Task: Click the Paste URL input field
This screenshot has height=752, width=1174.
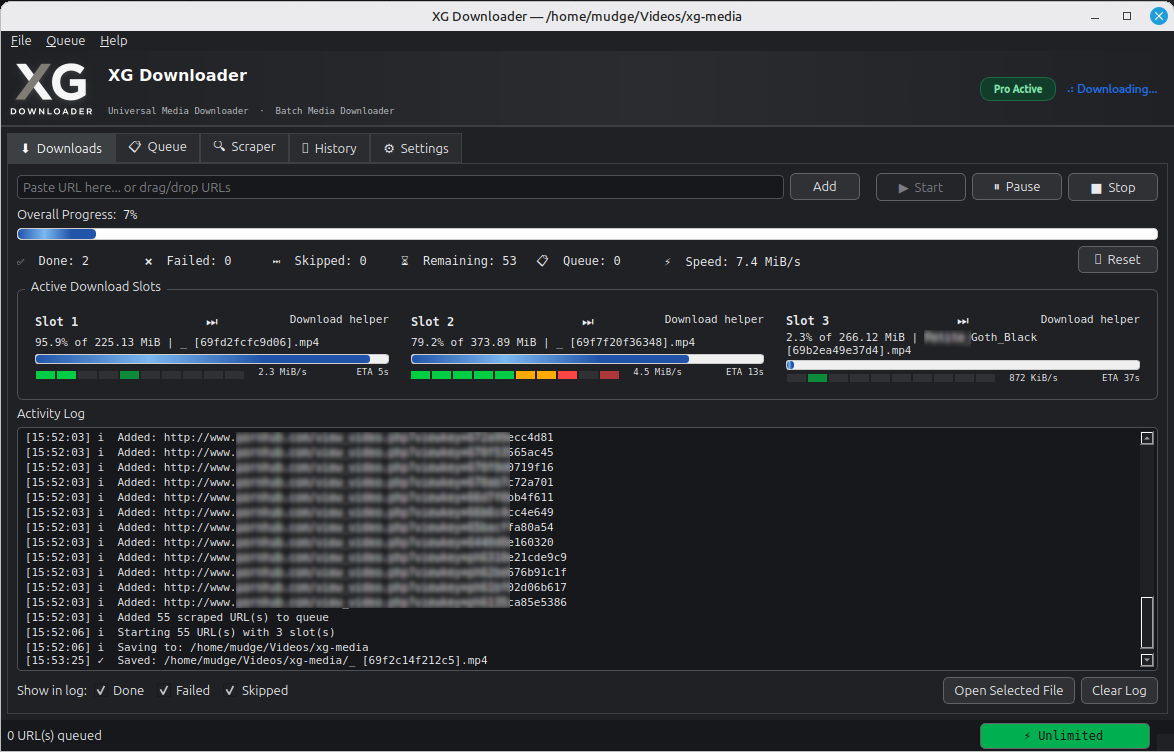Action: 400,187
